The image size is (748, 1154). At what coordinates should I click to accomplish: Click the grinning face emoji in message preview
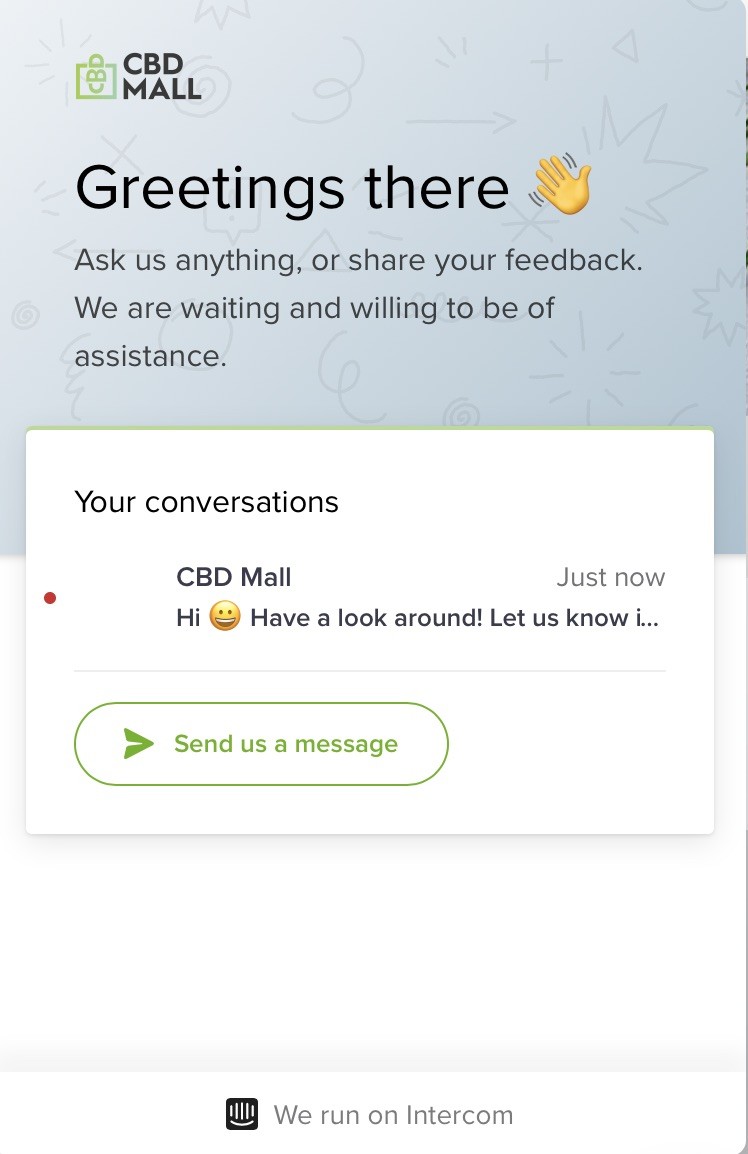[x=225, y=617]
